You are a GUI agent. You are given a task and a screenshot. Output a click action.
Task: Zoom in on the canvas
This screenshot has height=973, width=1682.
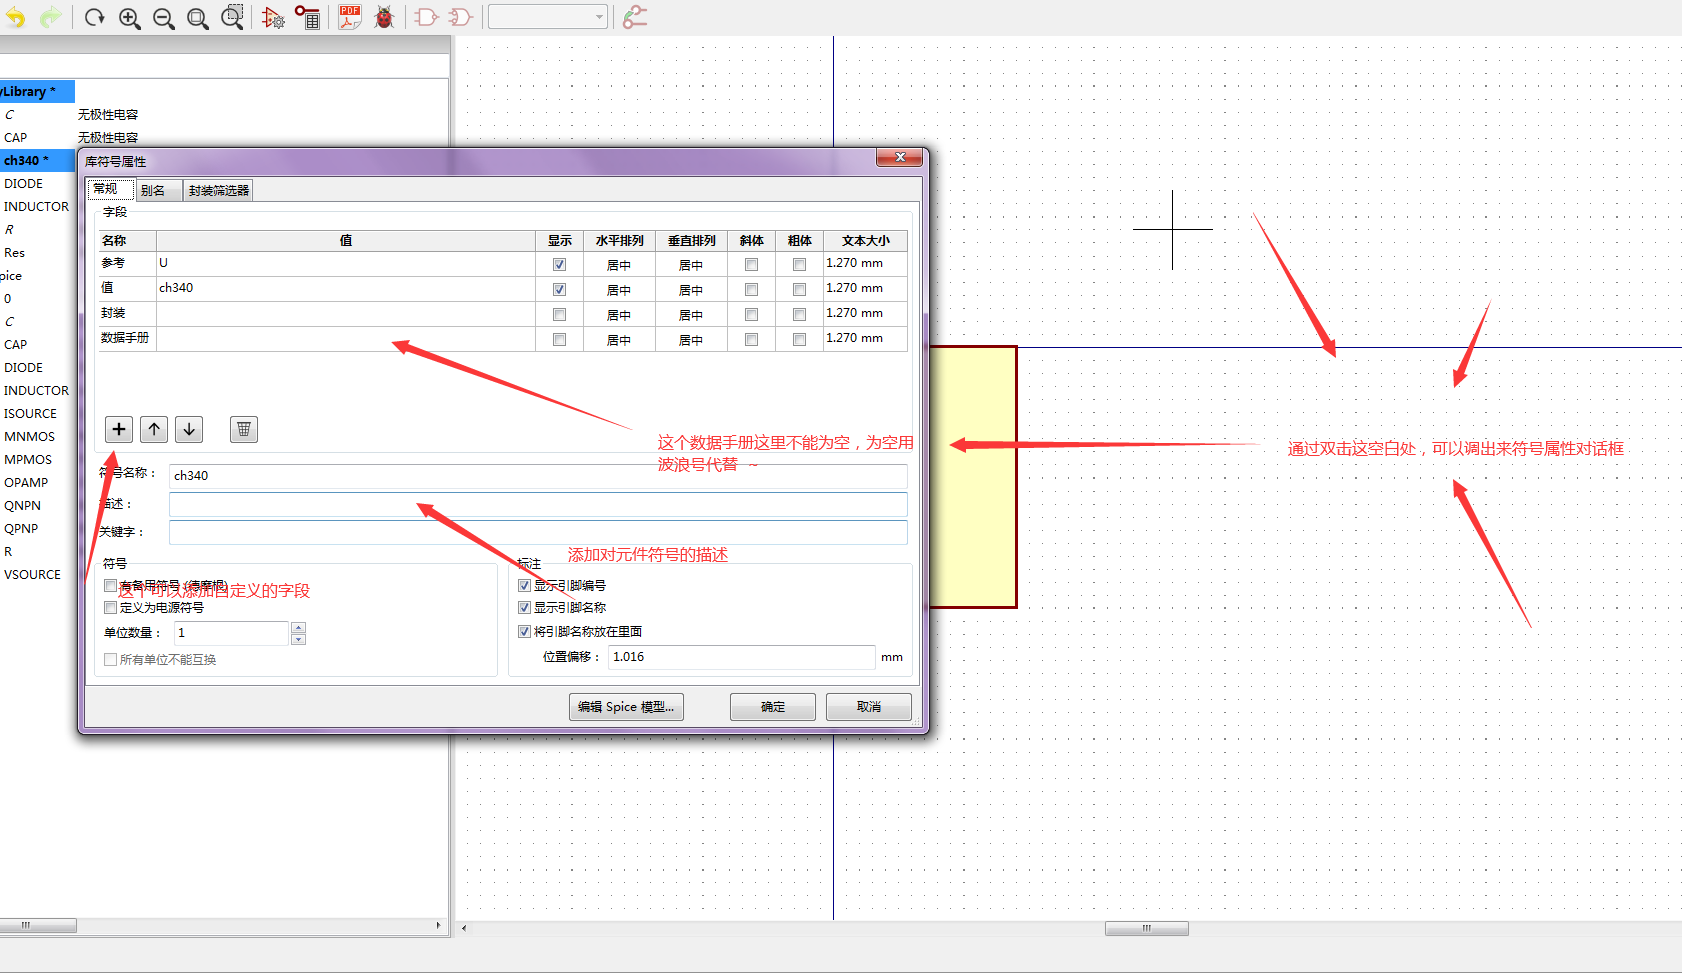pos(129,17)
